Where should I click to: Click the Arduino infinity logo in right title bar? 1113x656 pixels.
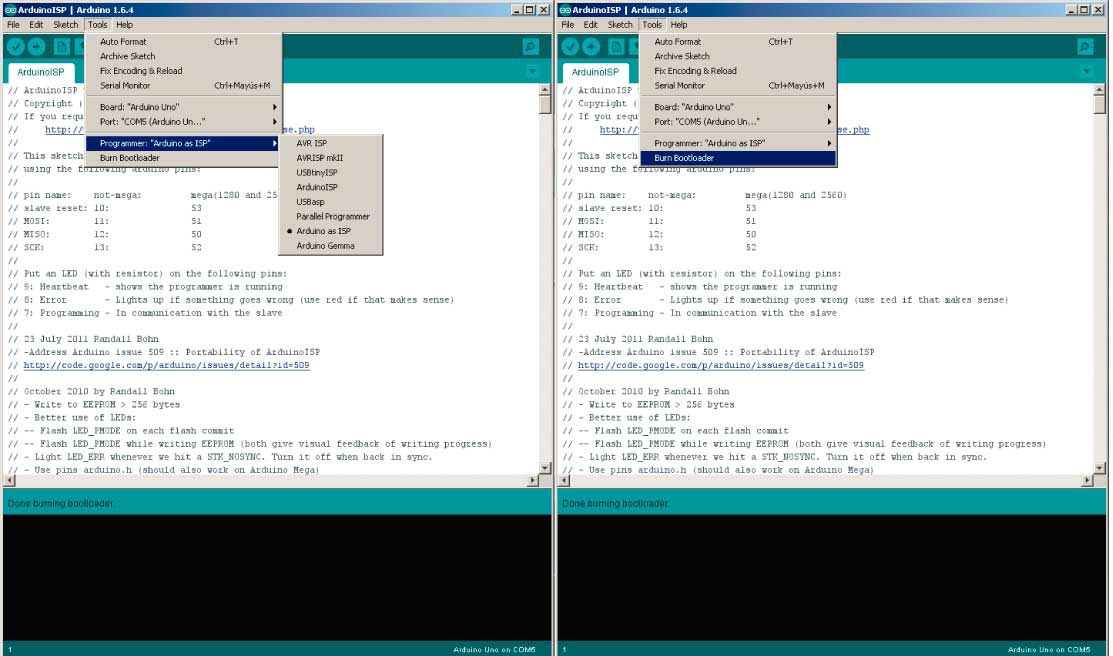(x=565, y=10)
